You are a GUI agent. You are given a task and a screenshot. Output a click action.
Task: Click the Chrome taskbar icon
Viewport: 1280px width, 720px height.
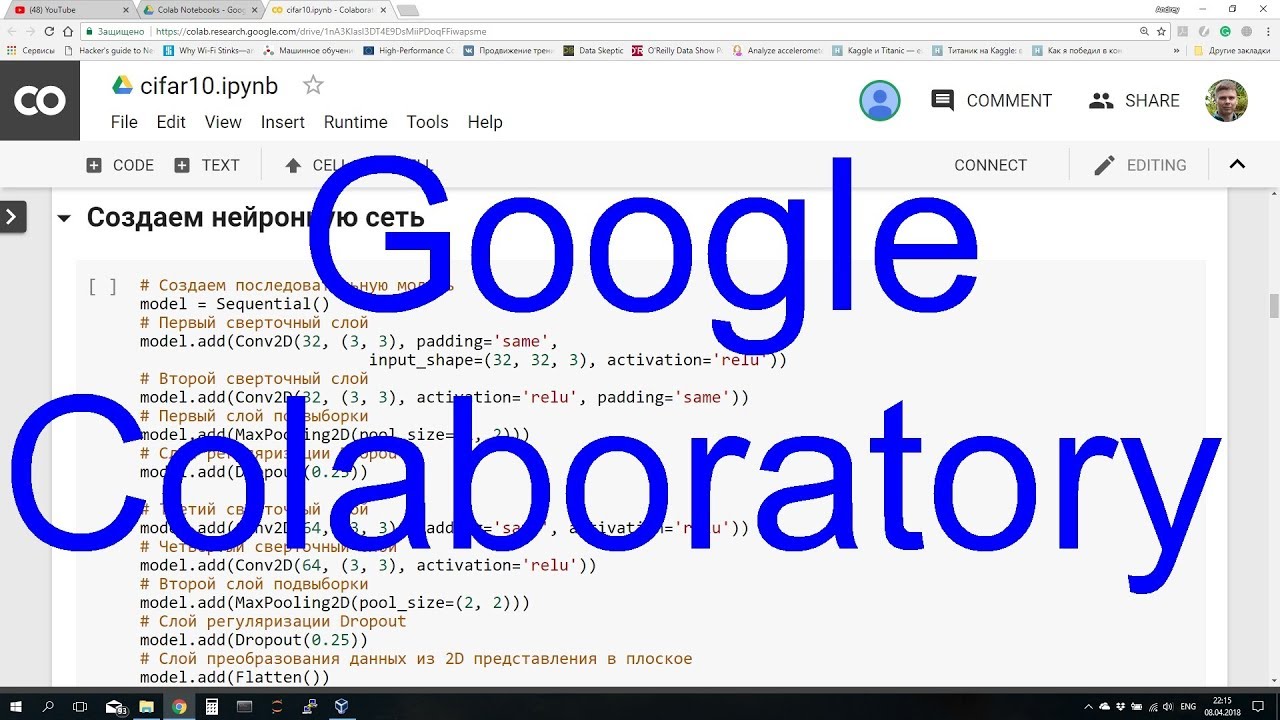tap(179, 706)
